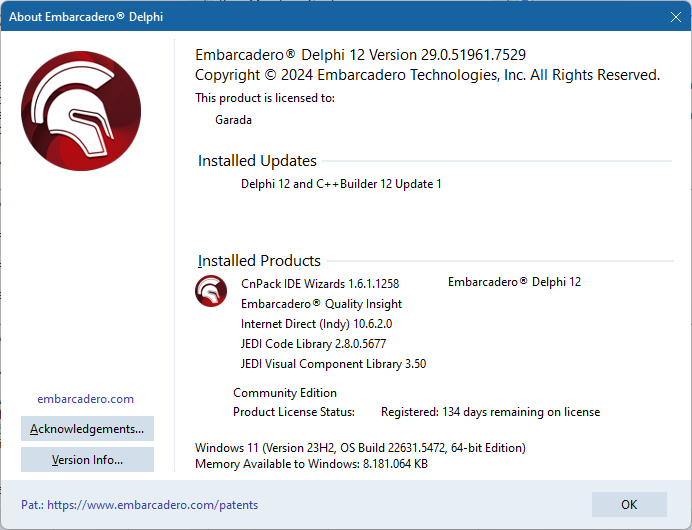Click Delphi 12 and C++Builder 12 Update 1
This screenshot has height=530, width=692.
coord(341,184)
